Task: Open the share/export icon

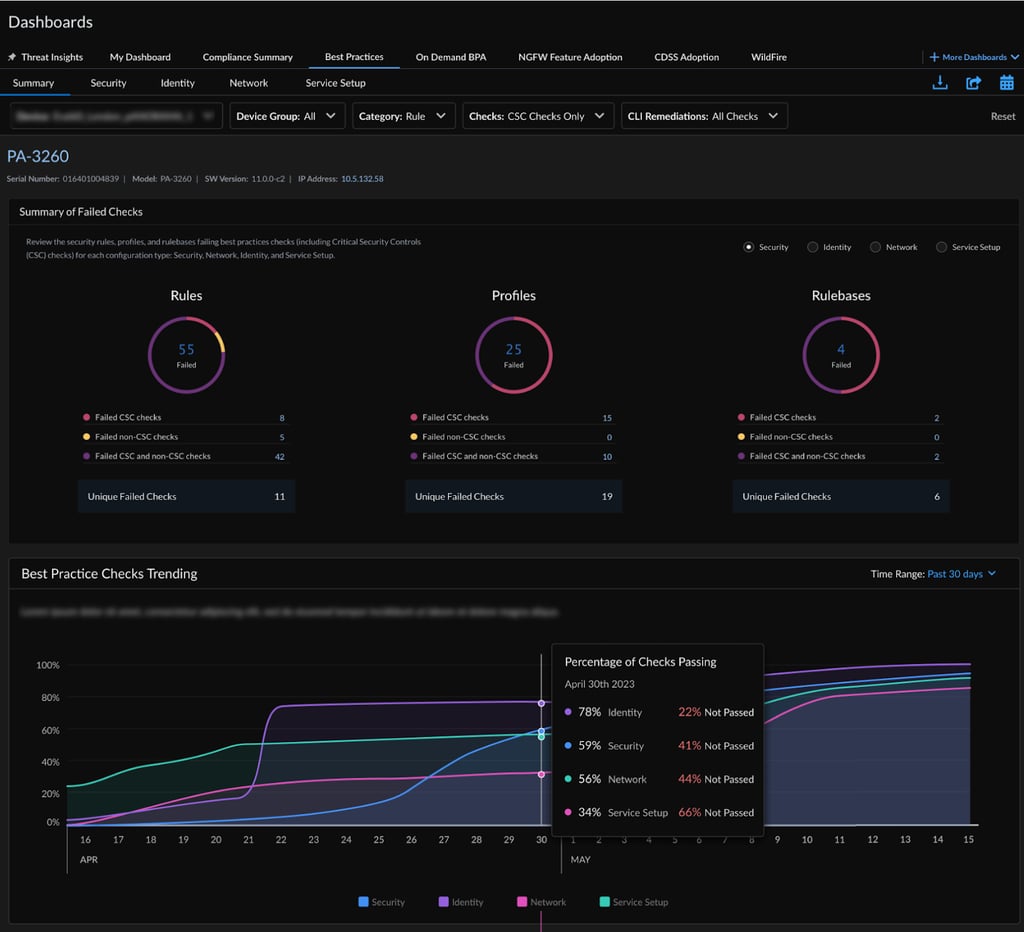Action: (971, 83)
